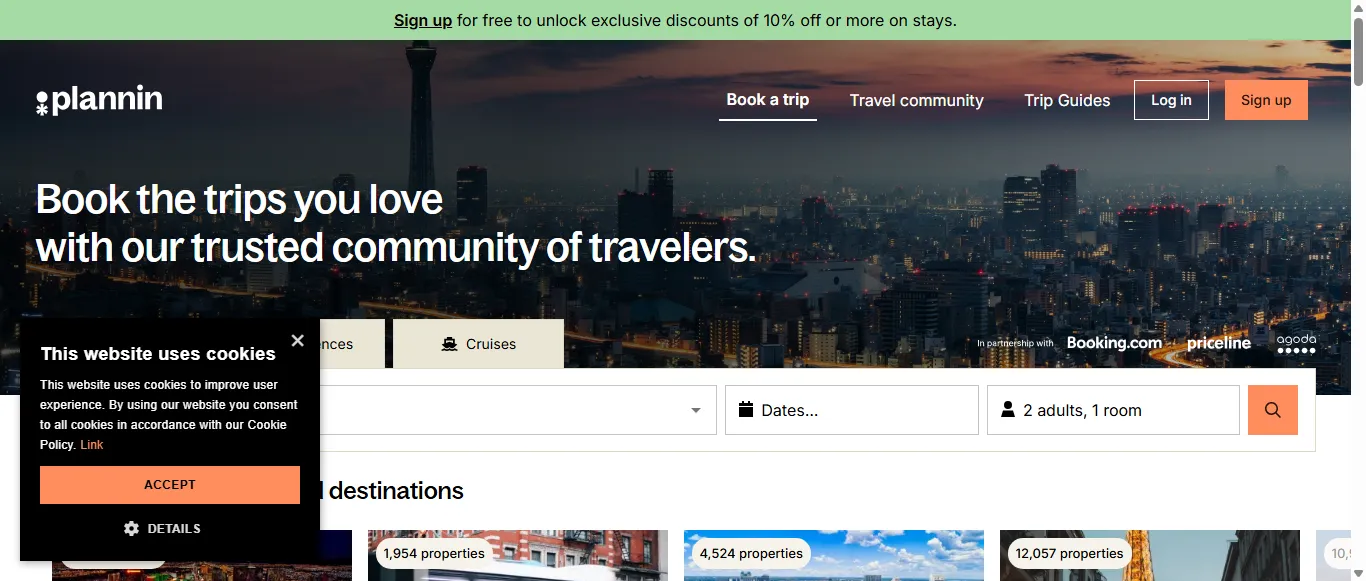Click the Booking.com partner logo

[x=1114, y=343]
